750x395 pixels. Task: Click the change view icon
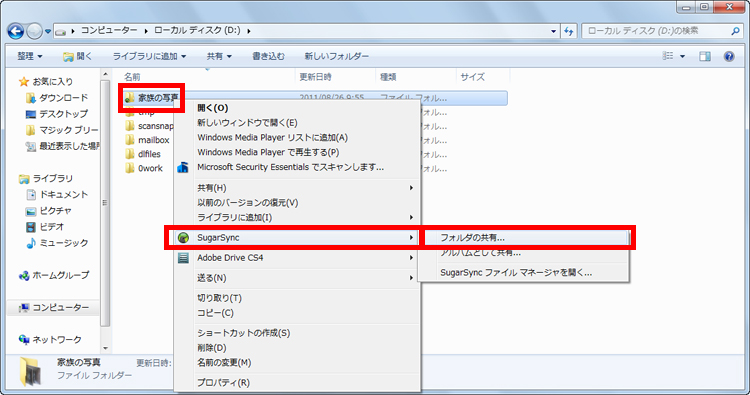click(x=668, y=56)
